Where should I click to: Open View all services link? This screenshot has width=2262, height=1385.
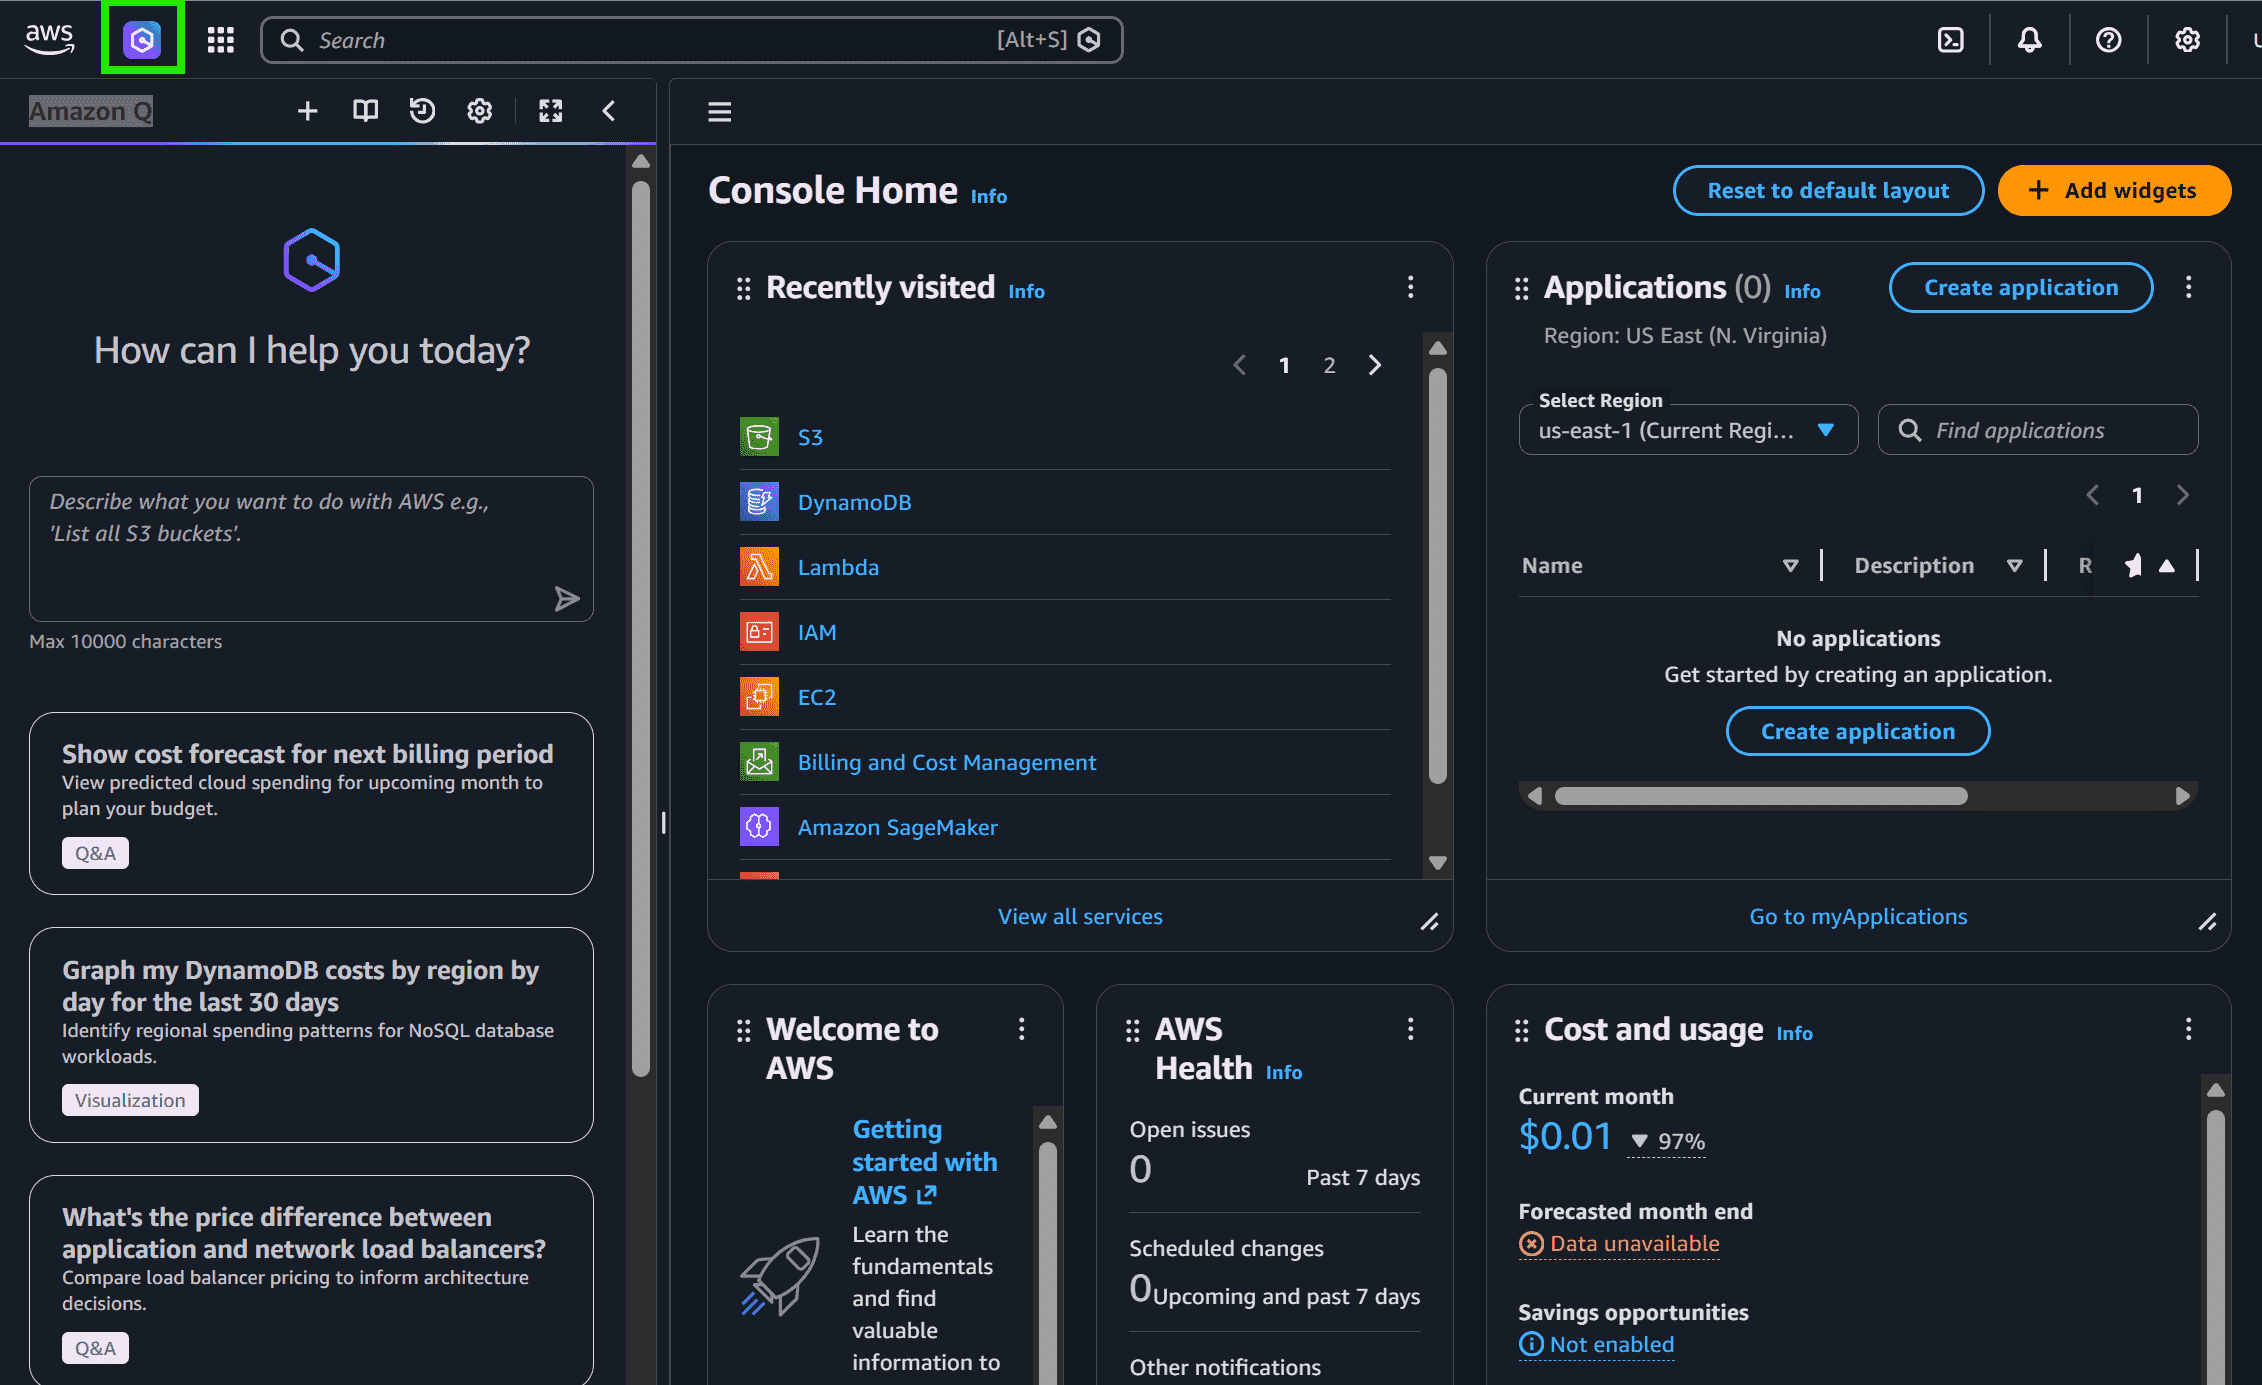tap(1080, 916)
